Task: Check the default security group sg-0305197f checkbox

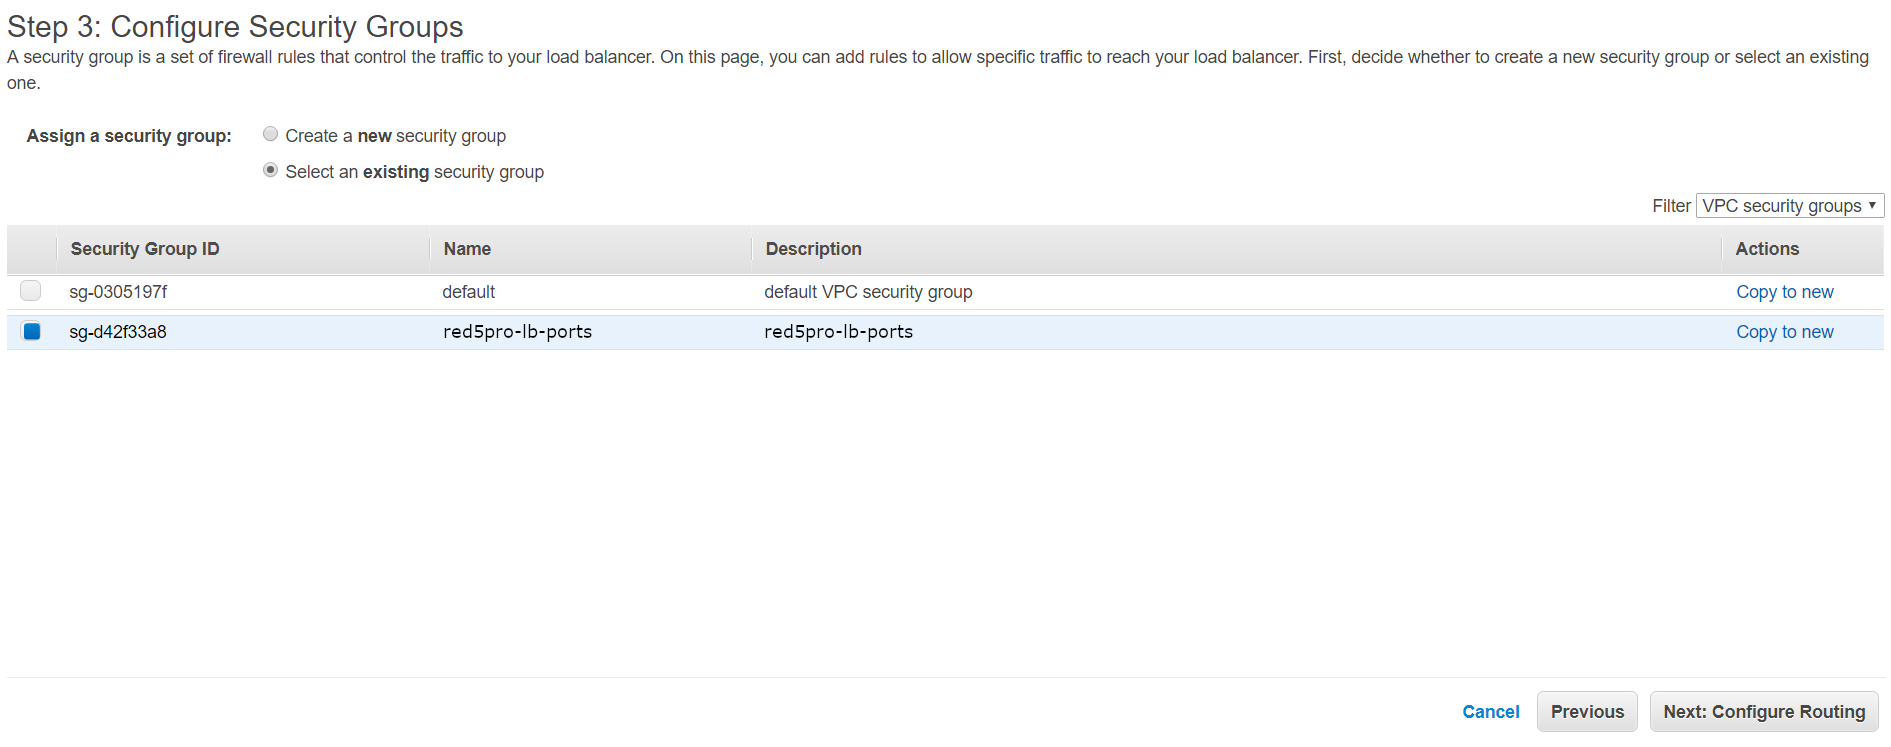Action: (x=31, y=291)
